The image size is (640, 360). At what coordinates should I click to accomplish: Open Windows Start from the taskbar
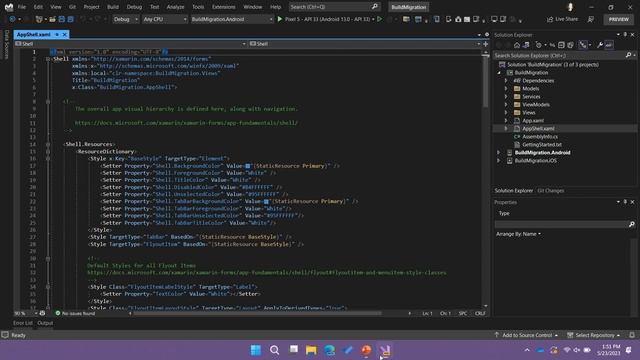[256, 350]
